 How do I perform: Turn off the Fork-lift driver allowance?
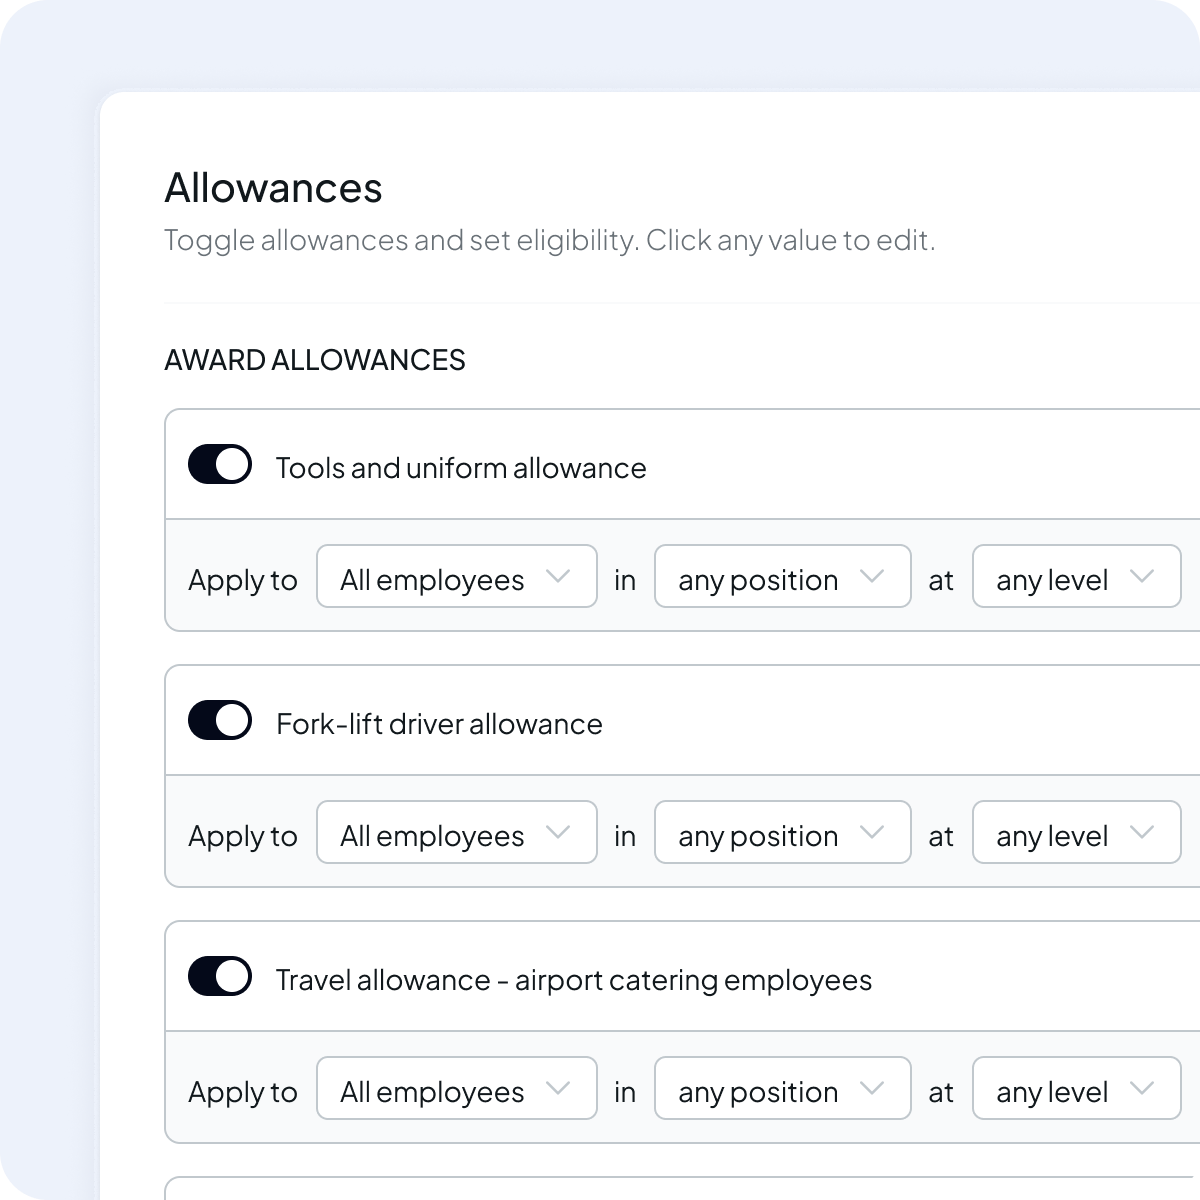click(x=219, y=719)
